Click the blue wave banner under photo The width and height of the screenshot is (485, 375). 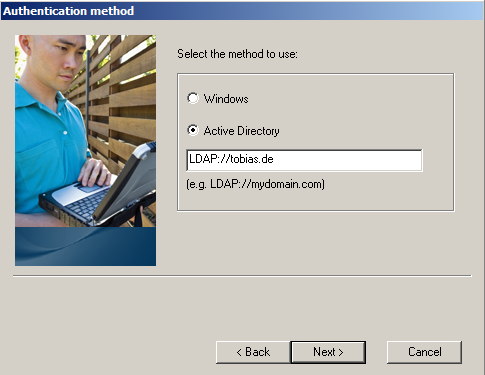[x=85, y=246]
